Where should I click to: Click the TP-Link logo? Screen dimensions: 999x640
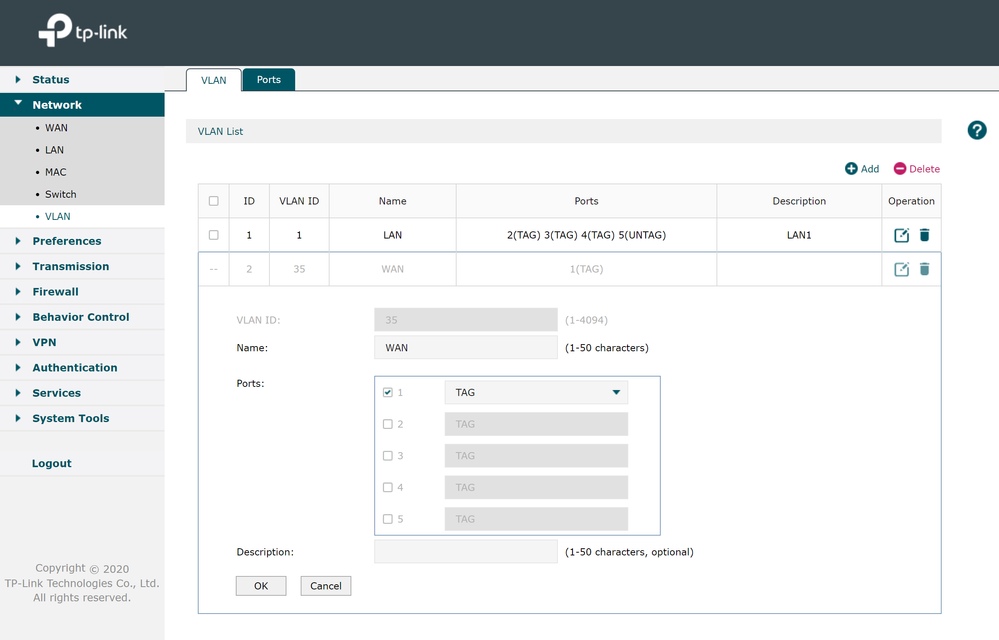pyautogui.click(x=83, y=32)
